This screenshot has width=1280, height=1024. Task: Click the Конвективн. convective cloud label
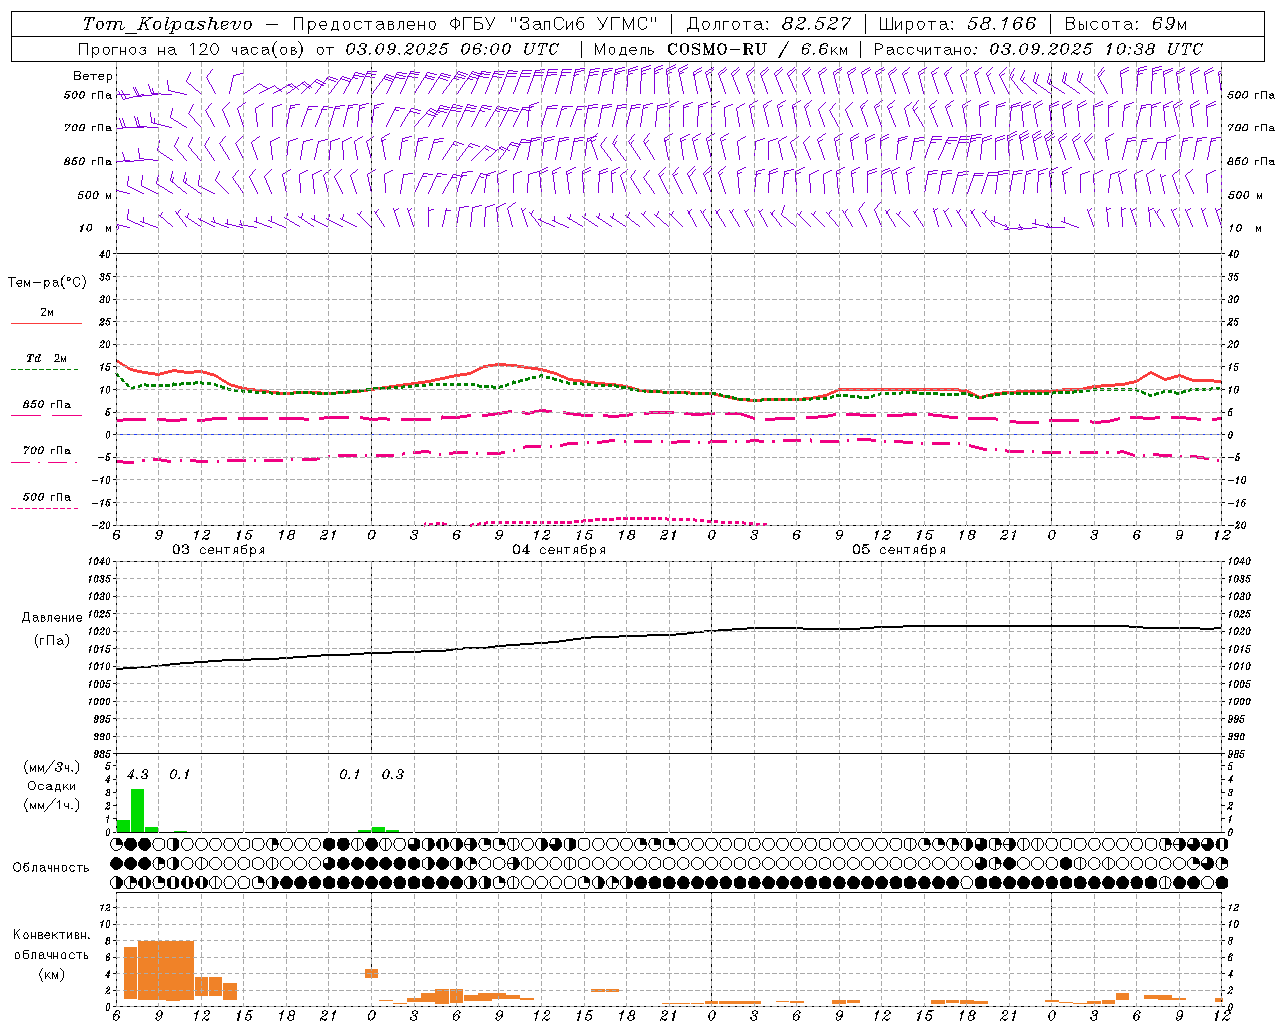click(51, 935)
